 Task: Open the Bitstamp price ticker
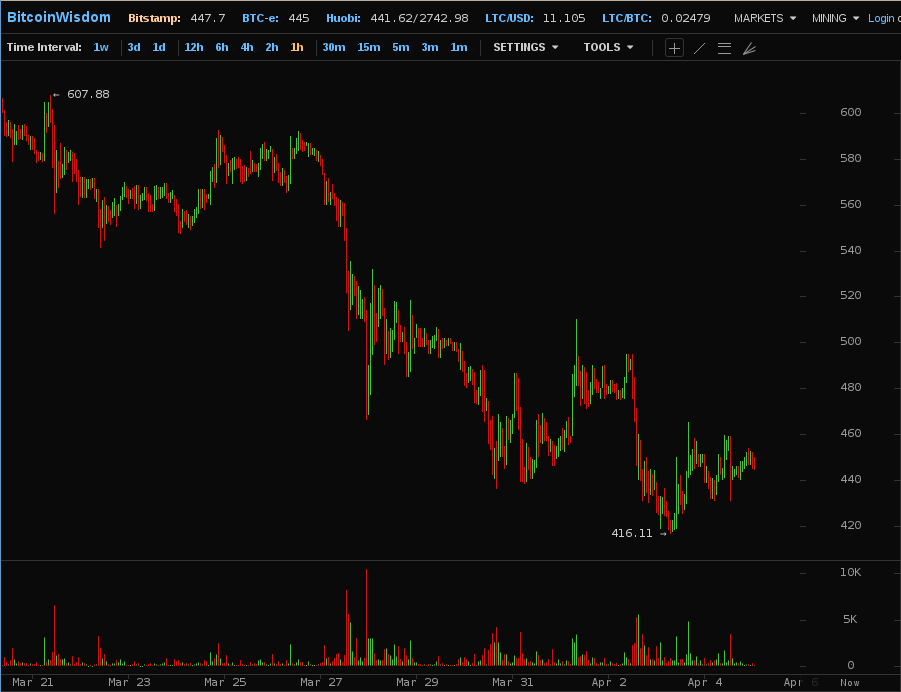(x=176, y=18)
